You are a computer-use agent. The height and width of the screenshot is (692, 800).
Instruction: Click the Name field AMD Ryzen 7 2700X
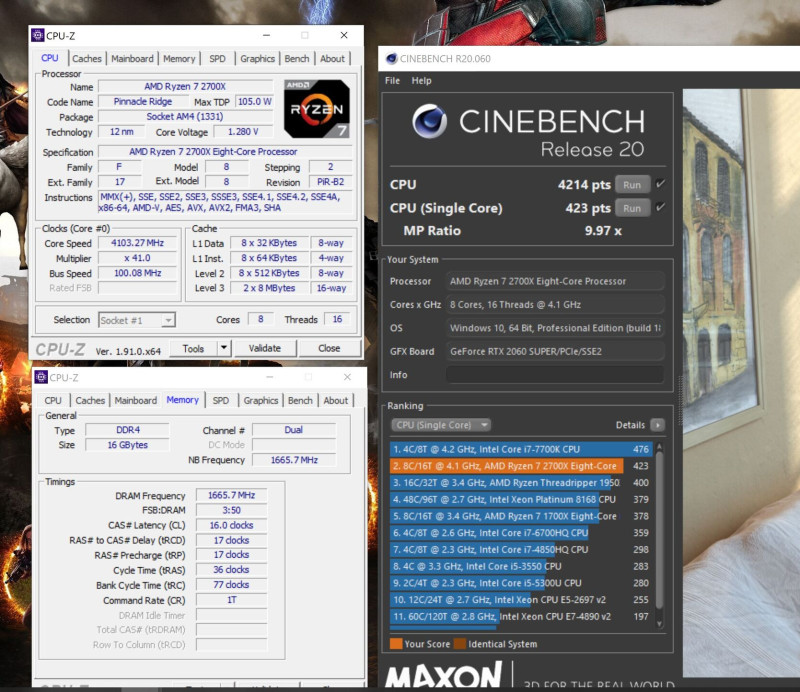185,86
